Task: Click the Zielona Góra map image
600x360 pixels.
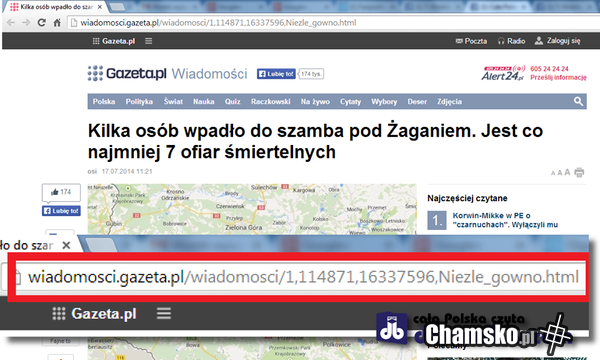Action: (252, 209)
